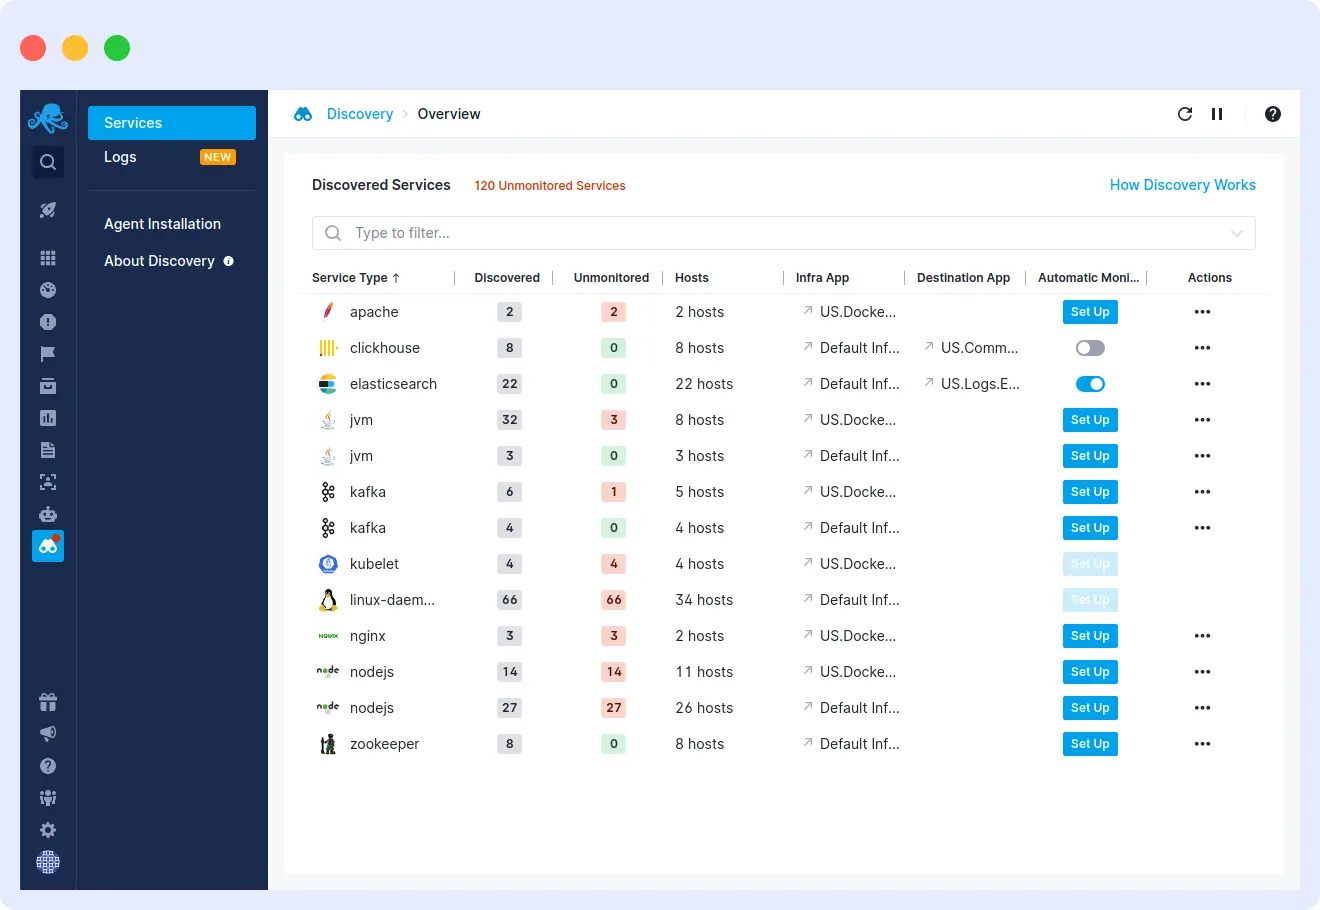Select the highlighted binoculars Discovery icon

pos(47,546)
